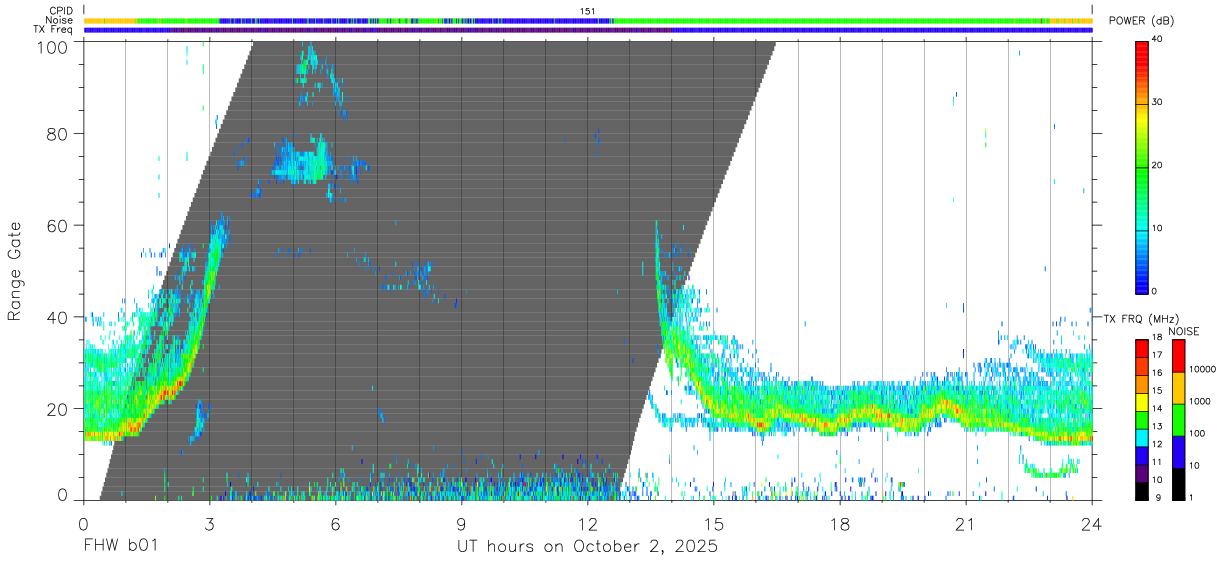1228x567 pixels.
Task: Click the 18 hour tick on time axis
Action: point(839,523)
